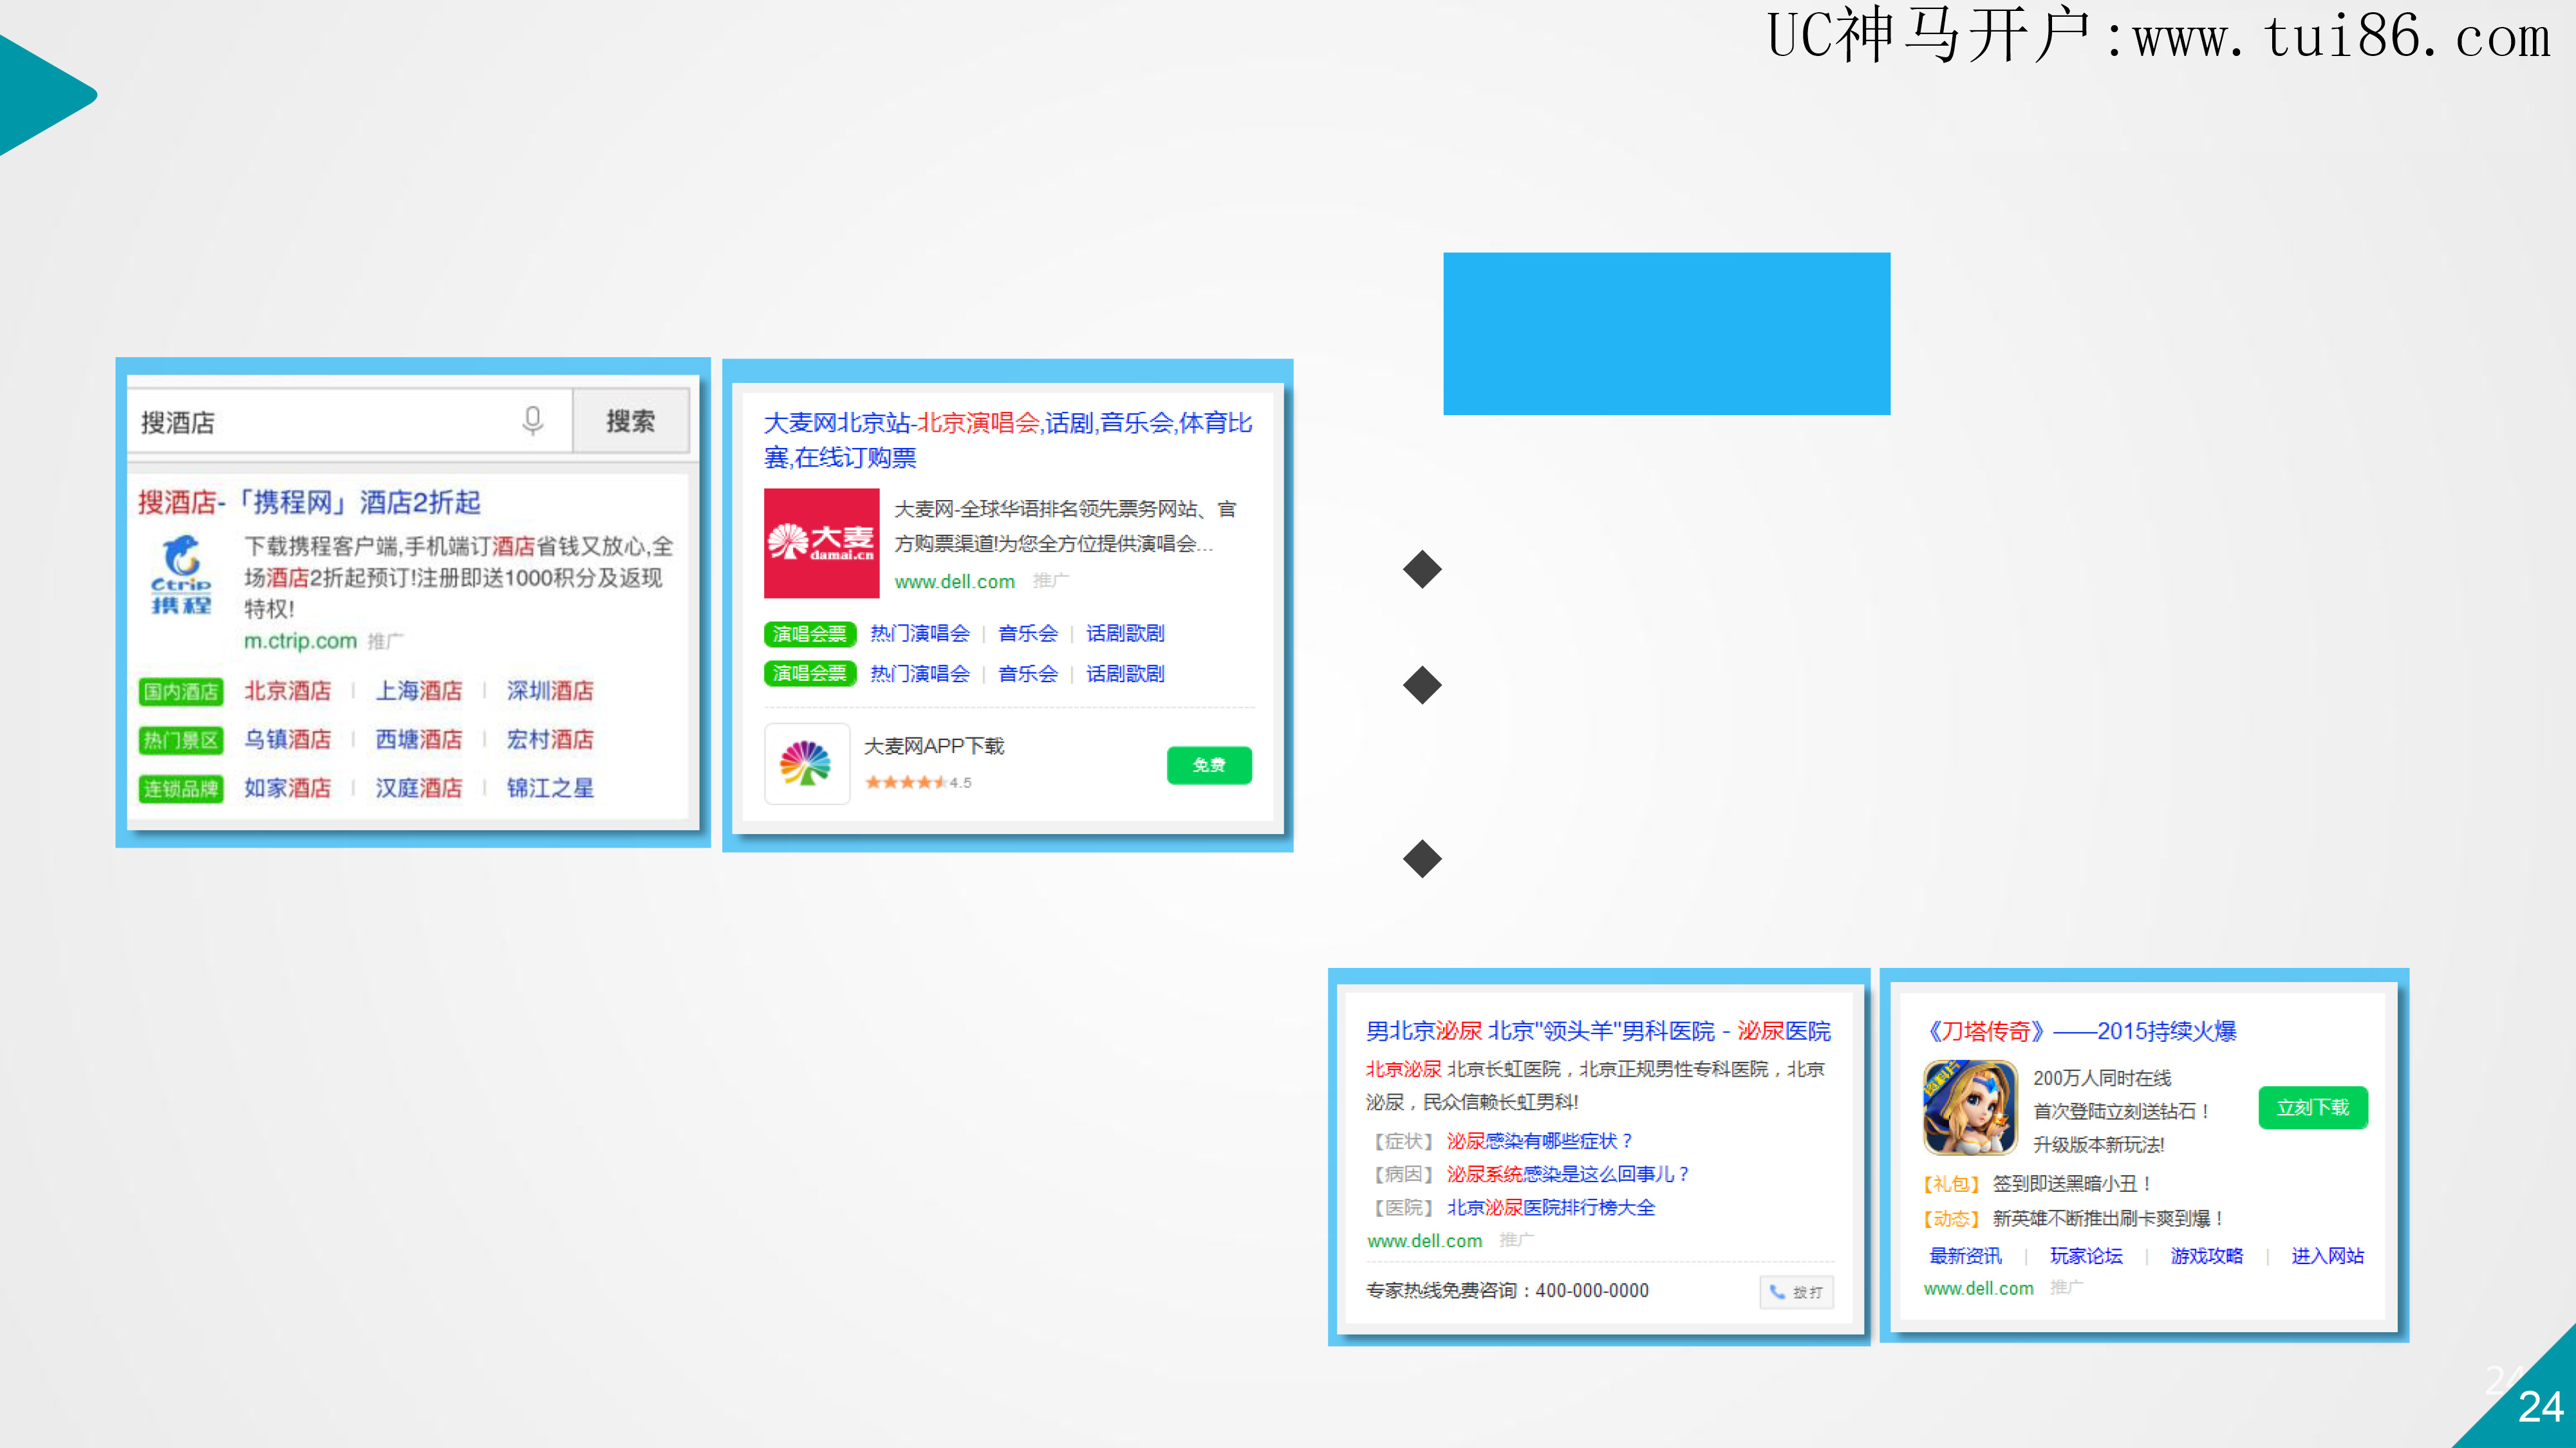Open the 泌尿感染有哪些症状？ link
Image resolution: width=2576 pixels, height=1448 pixels.
pos(1541,1141)
